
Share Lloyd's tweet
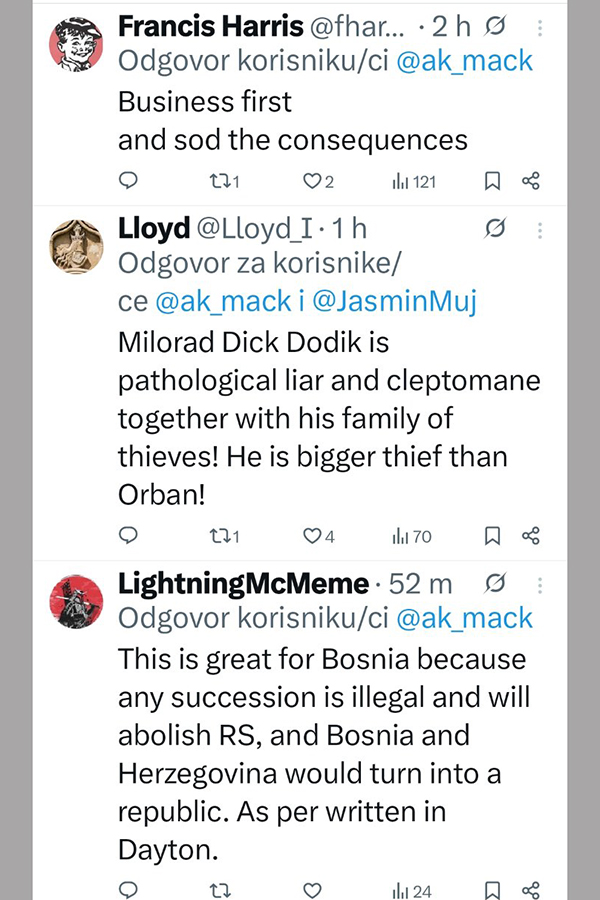click(531, 536)
